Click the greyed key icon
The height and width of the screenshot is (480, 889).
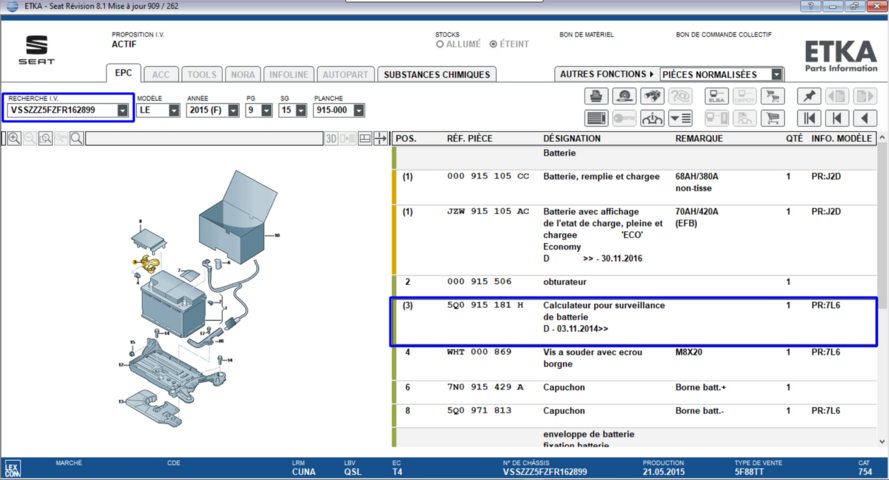[x=624, y=118]
